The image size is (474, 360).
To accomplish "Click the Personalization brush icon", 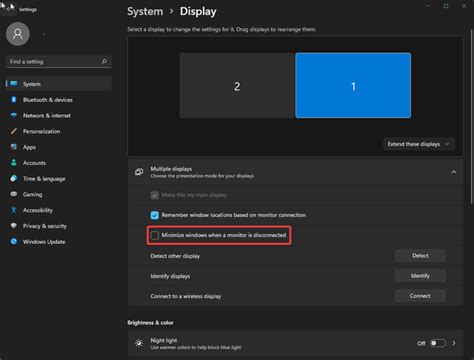I will coord(14,131).
